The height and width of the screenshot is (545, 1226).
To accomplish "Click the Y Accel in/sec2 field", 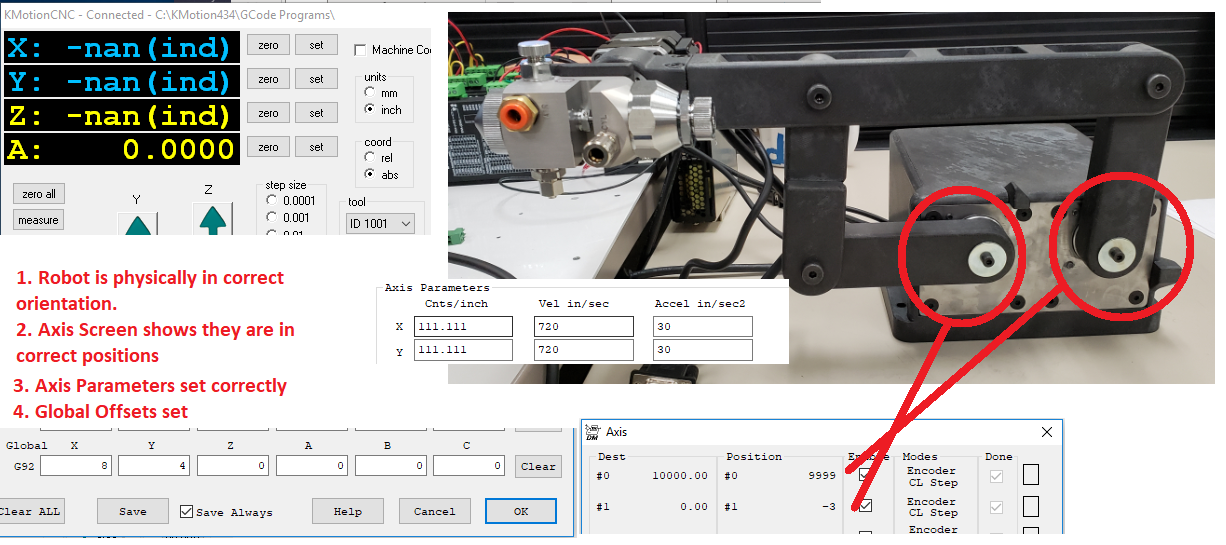I will click(702, 350).
